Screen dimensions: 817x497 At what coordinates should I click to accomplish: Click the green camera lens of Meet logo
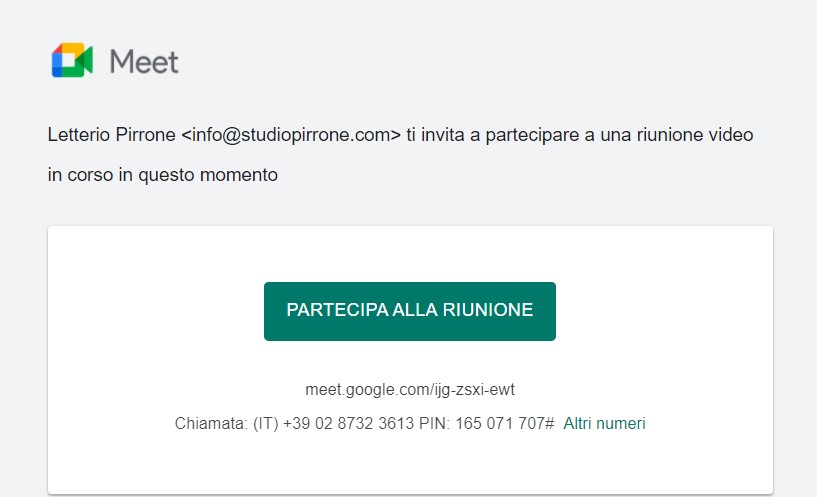pos(87,60)
